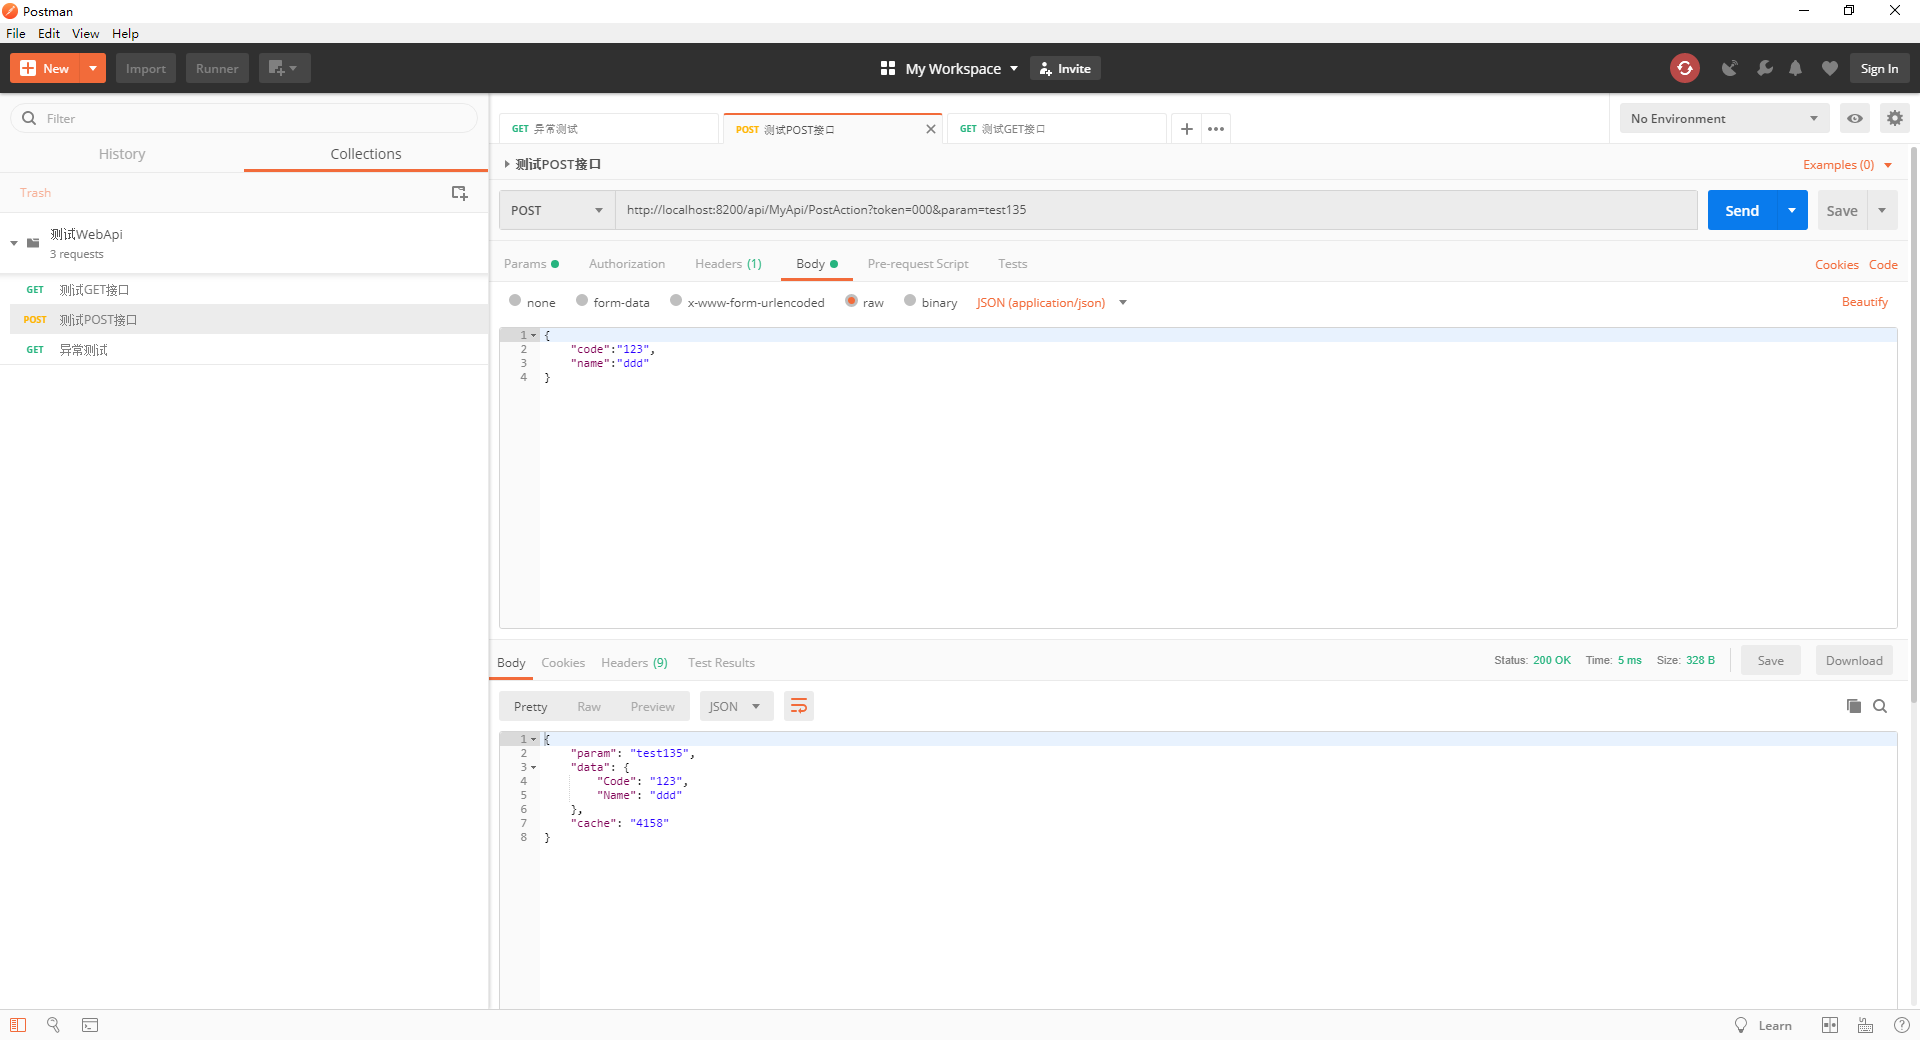Toggle word wrap icon in response toolbar

(x=798, y=706)
